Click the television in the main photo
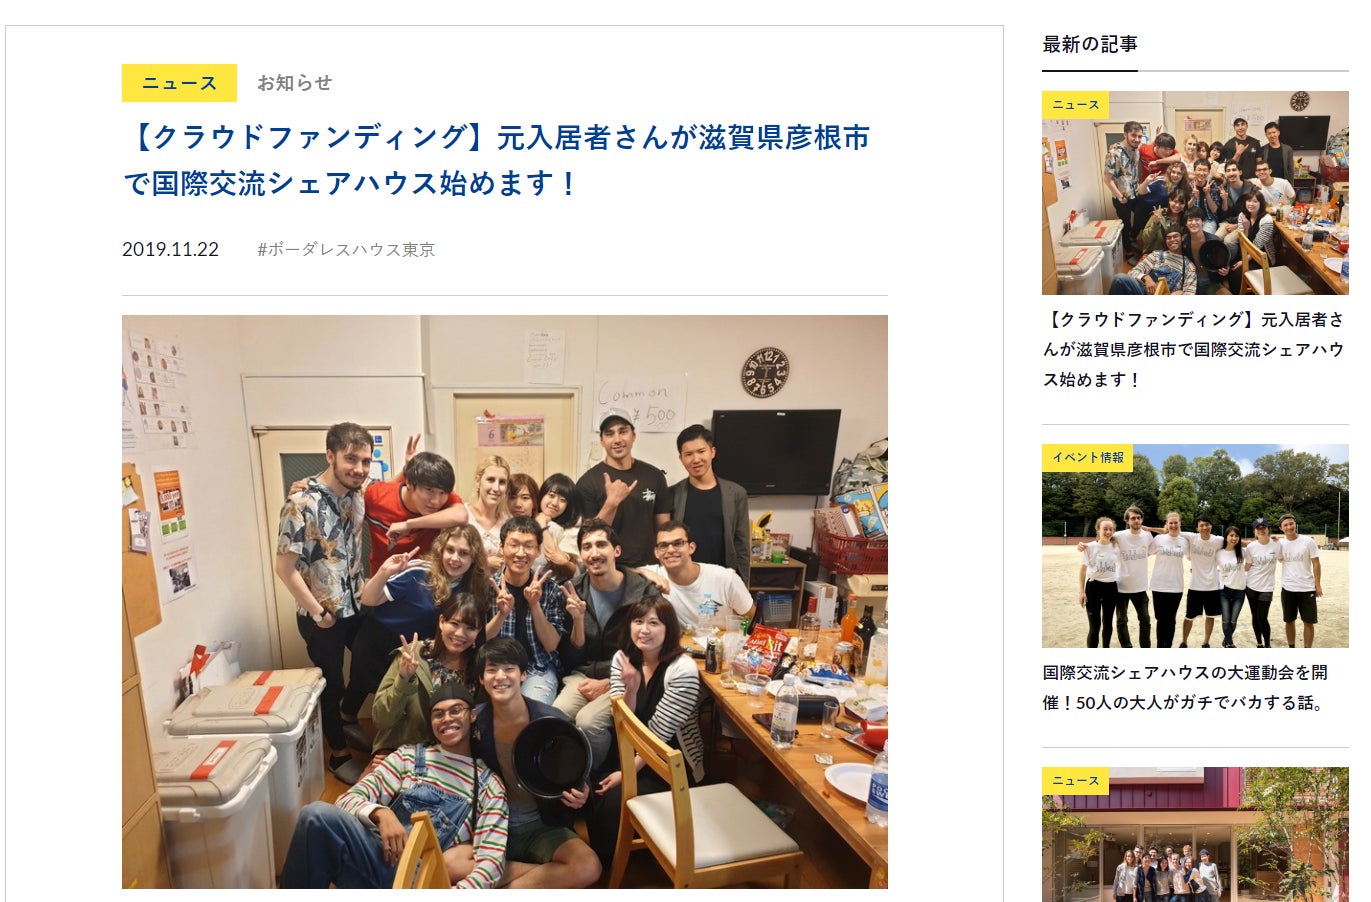Screen dimensions: 1371x902 point(776,451)
